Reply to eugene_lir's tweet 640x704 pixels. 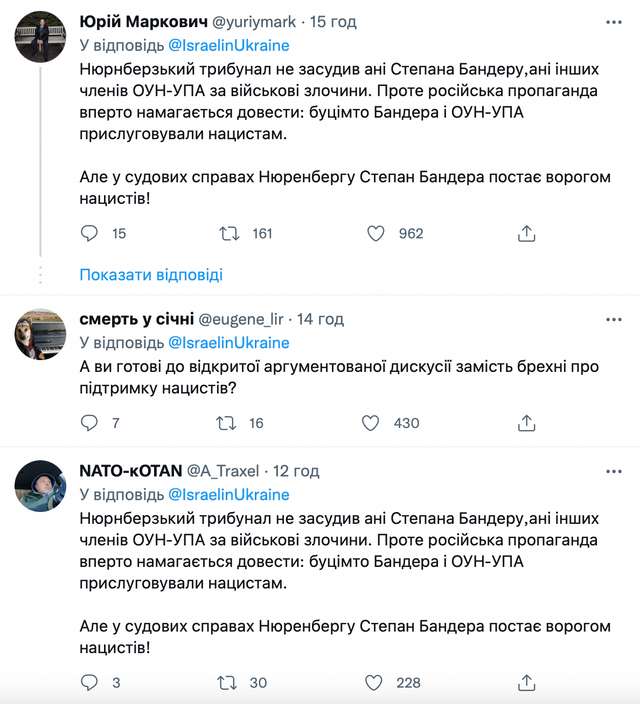tap(89, 423)
